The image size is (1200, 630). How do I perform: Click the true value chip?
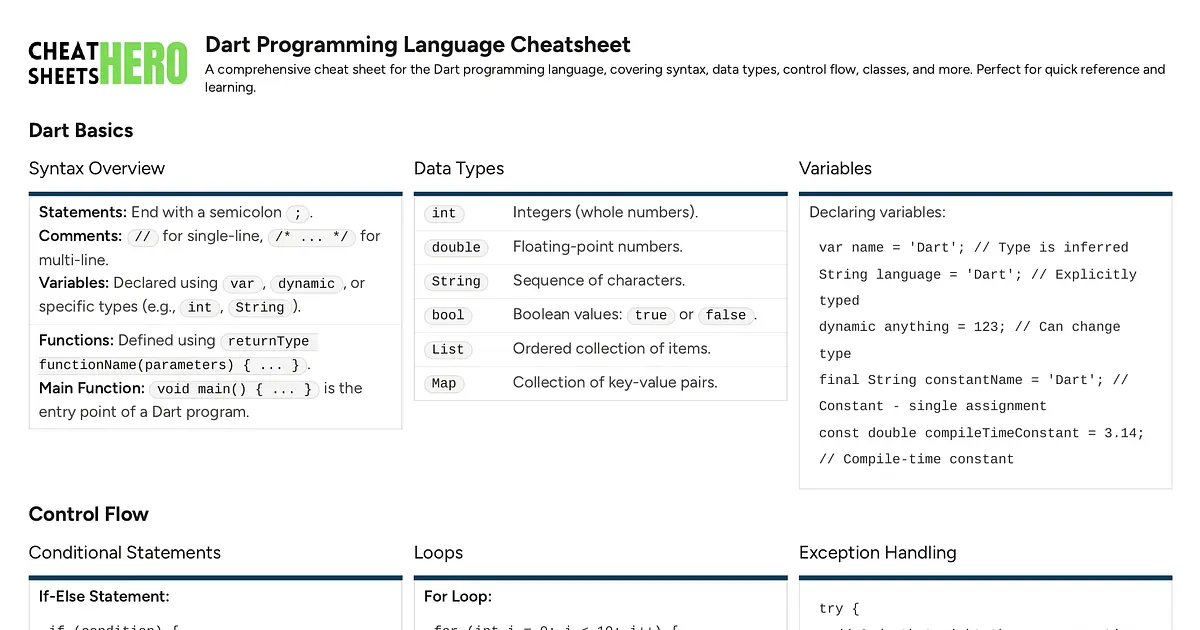pos(651,315)
